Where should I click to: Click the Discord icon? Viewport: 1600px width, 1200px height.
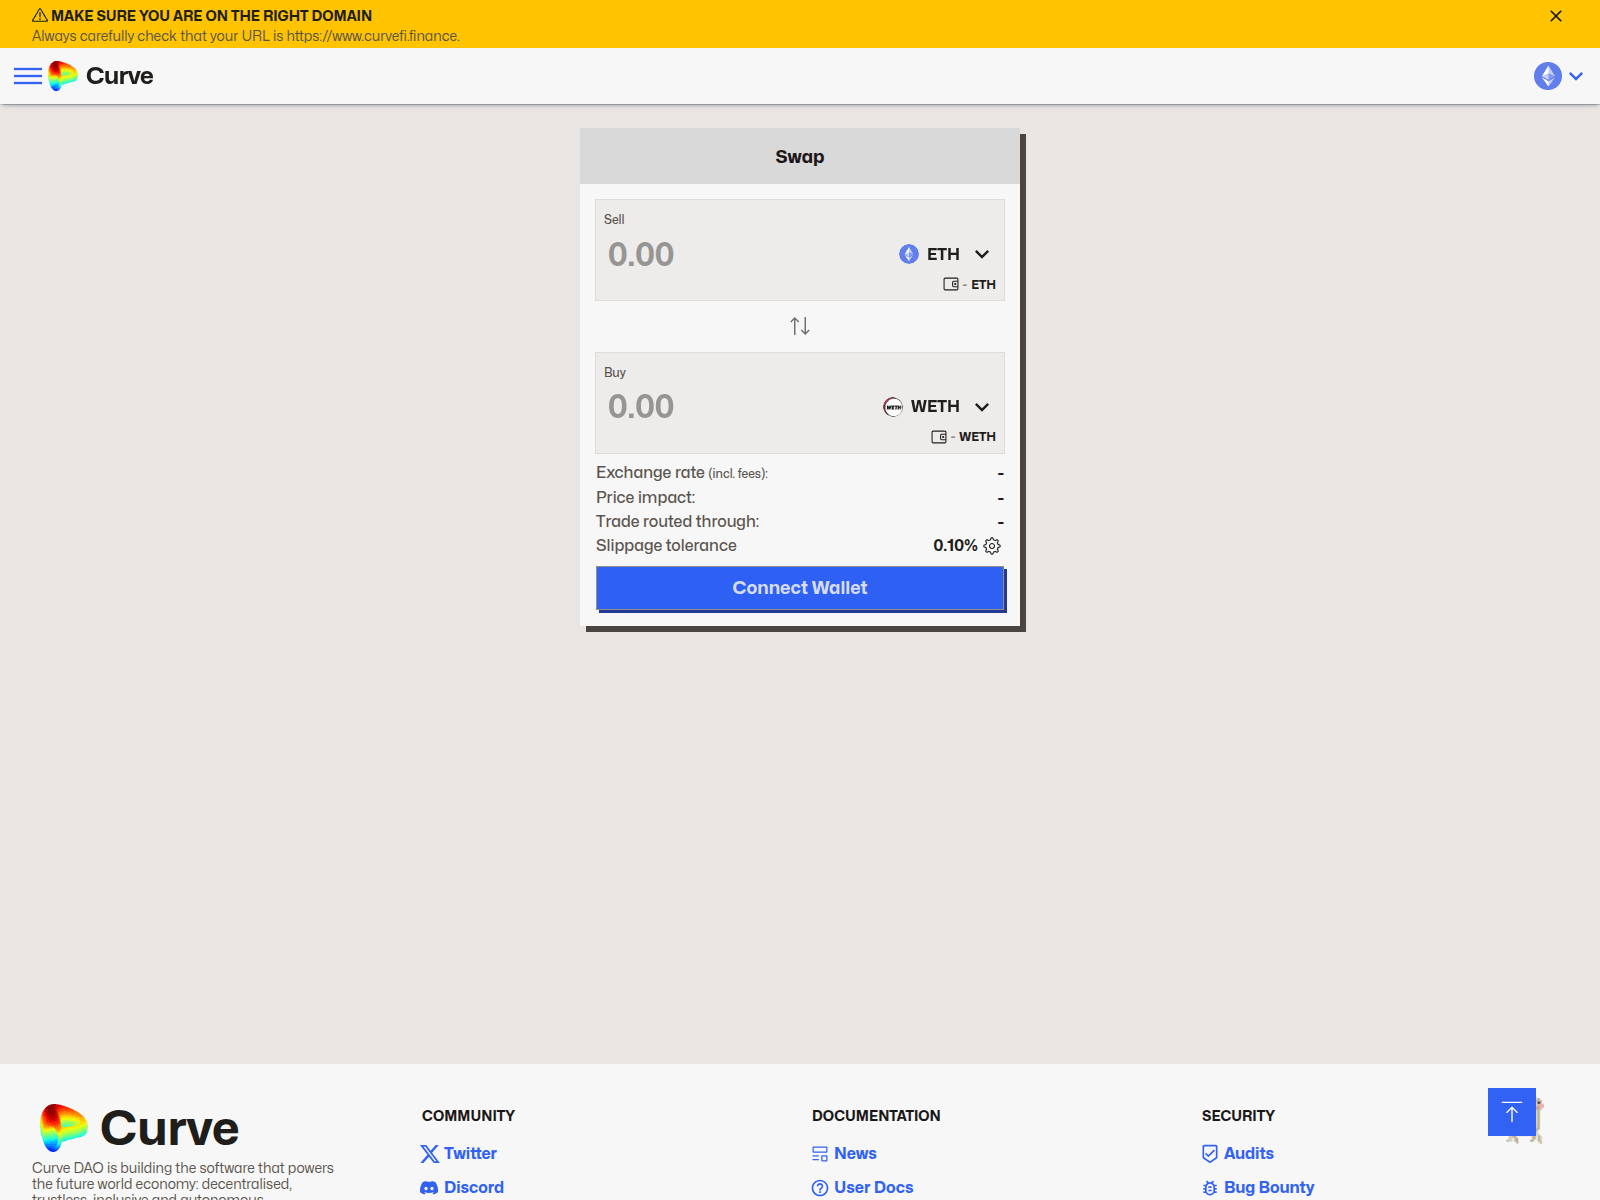click(x=430, y=1188)
